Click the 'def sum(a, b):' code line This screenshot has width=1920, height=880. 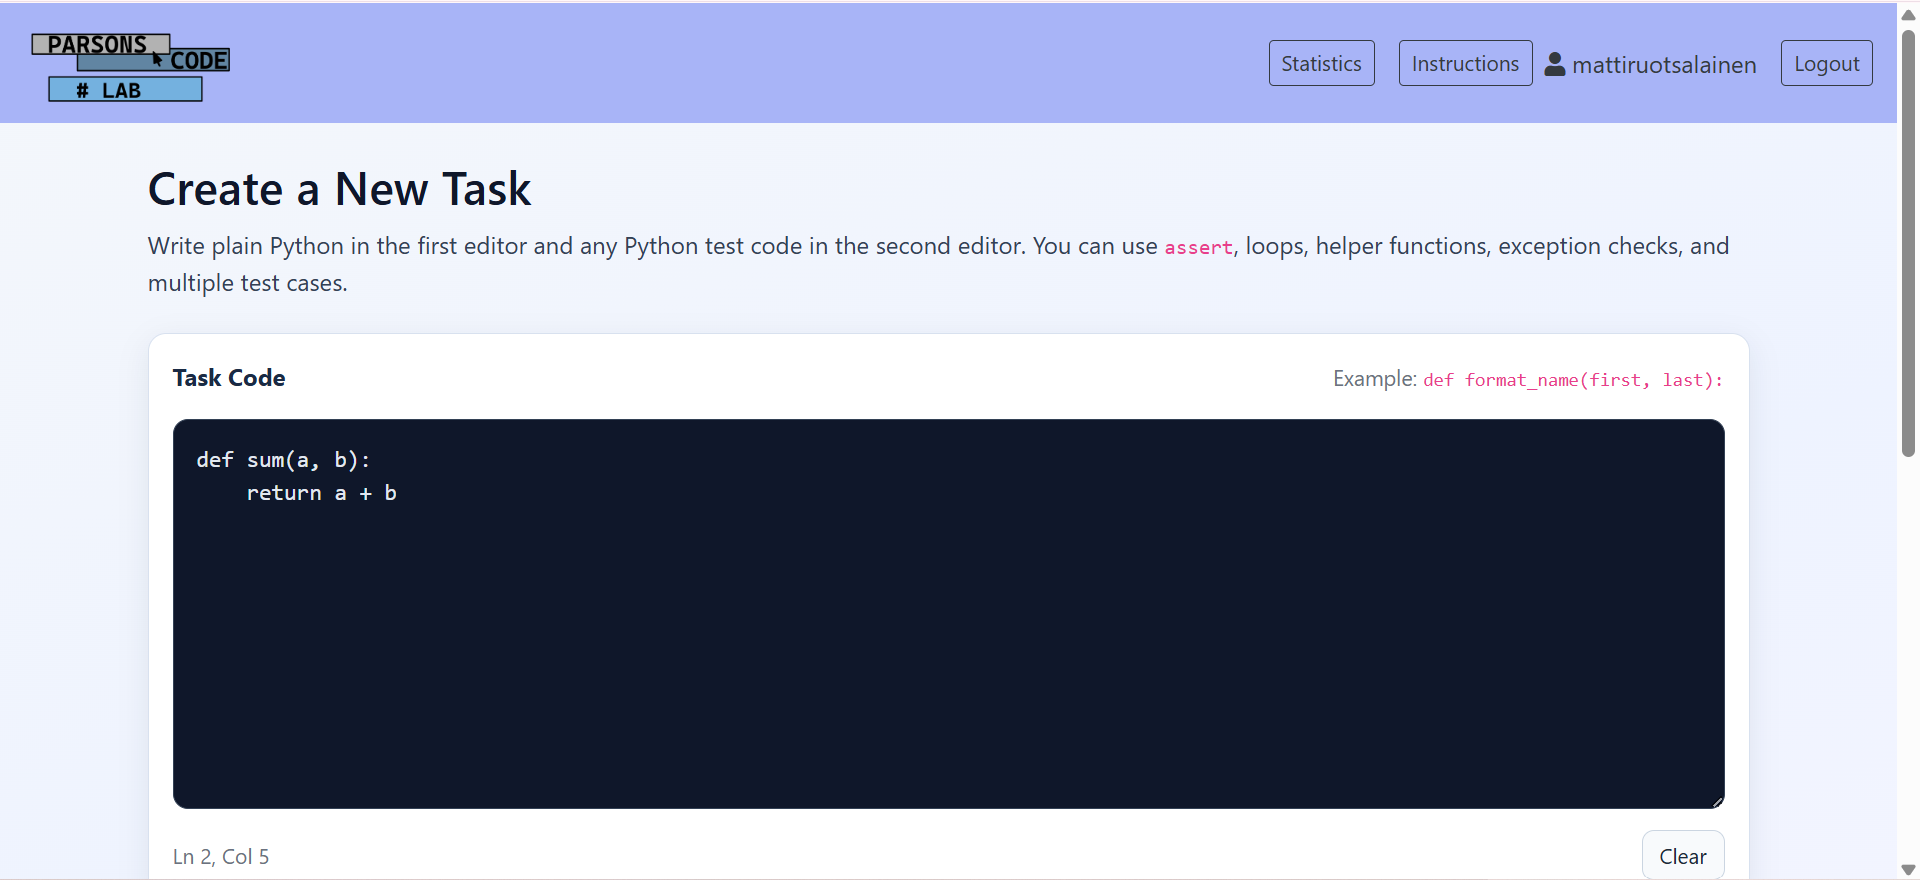click(x=283, y=460)
